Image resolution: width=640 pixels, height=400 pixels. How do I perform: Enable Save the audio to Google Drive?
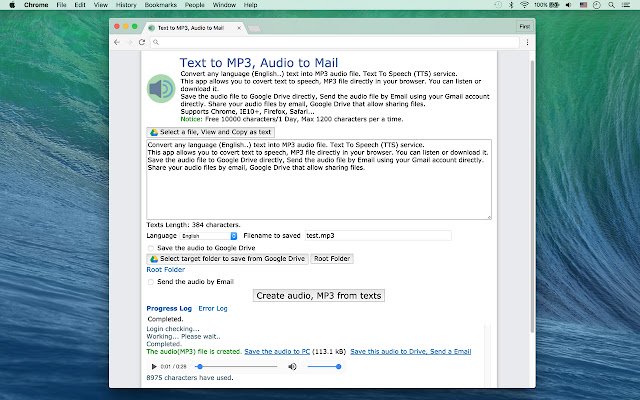[151, 248]
